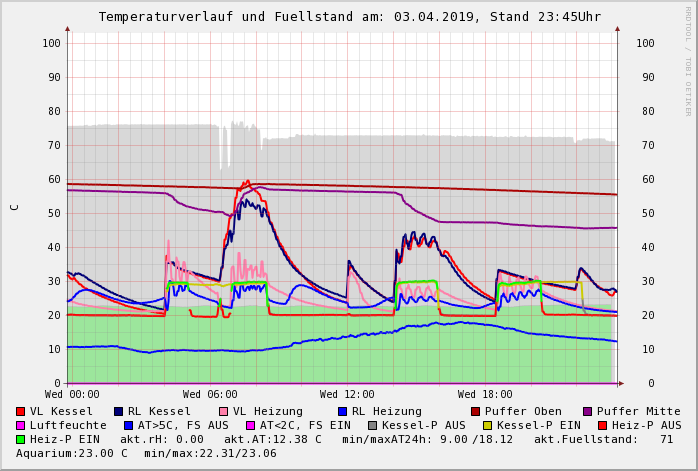Image resolution: width=698 pixels, height=471 pixels.
Task: Click the Aquarium temperature reading text
Action: click(72, 453)
